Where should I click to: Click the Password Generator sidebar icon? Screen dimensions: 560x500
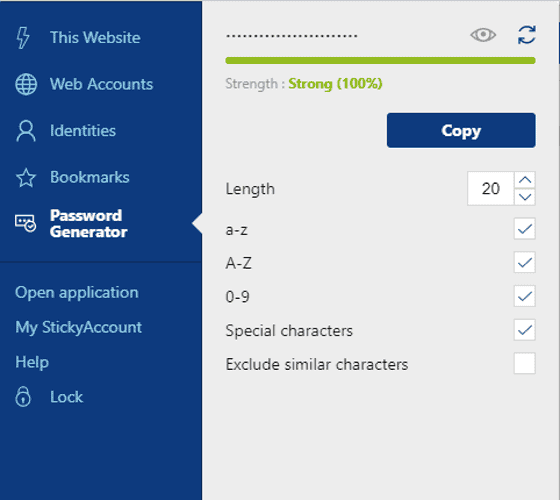click(x=25, y=224)
